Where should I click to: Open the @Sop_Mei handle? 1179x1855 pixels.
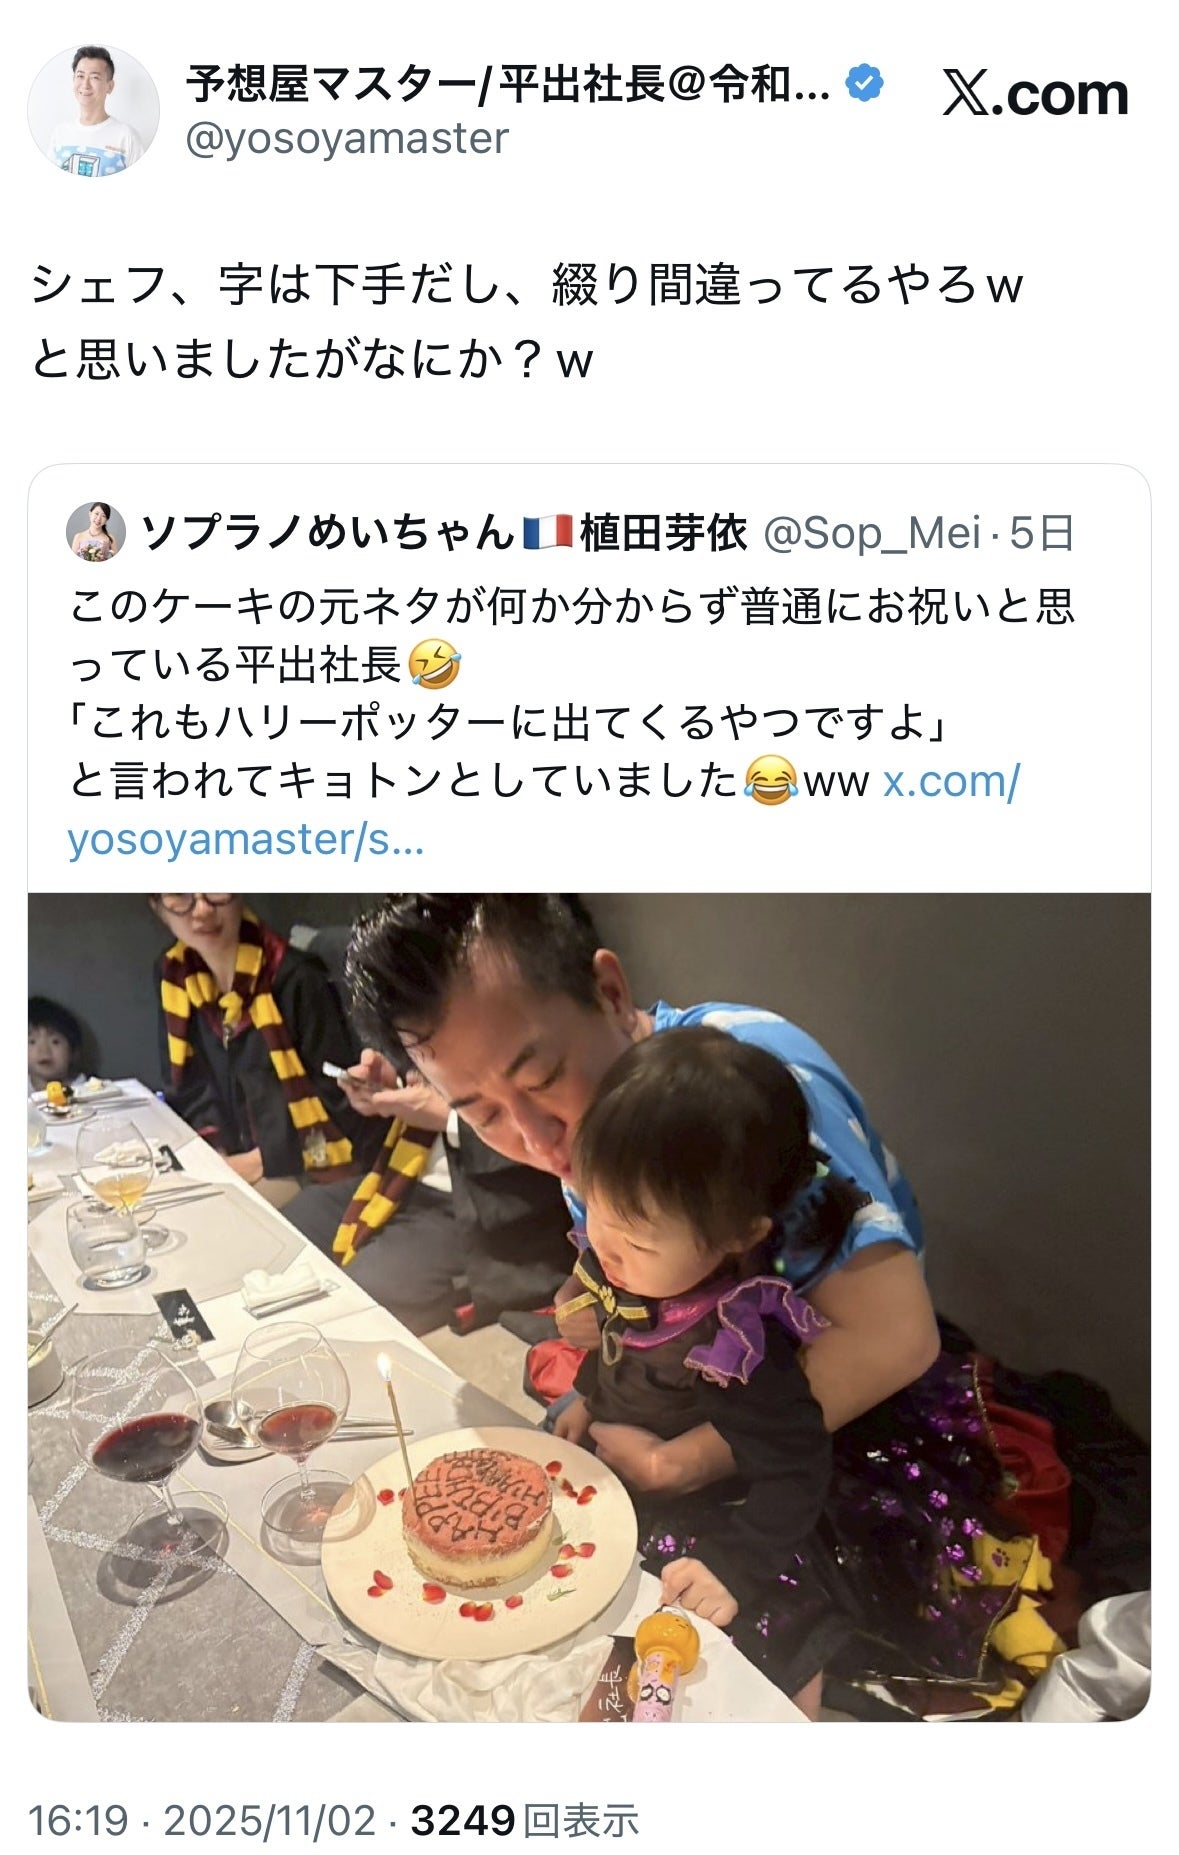click(x=872, y=533)
